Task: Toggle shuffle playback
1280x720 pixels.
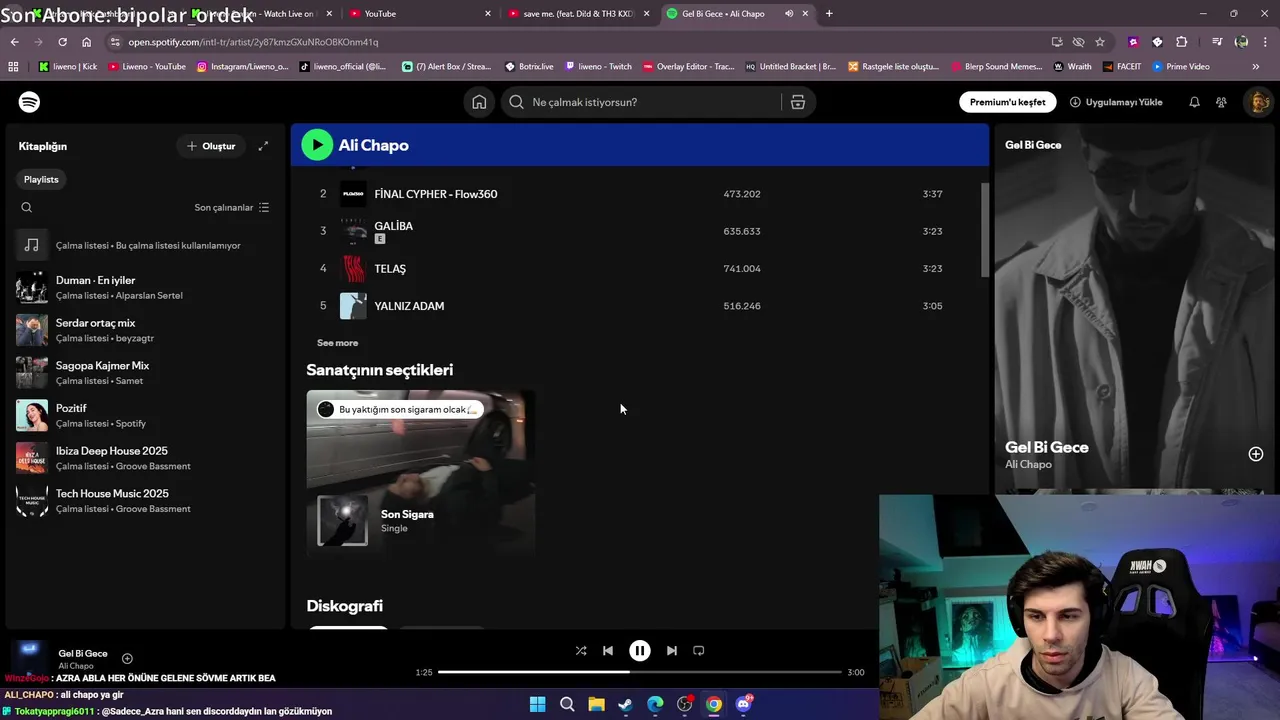Action: click(581, 650)
